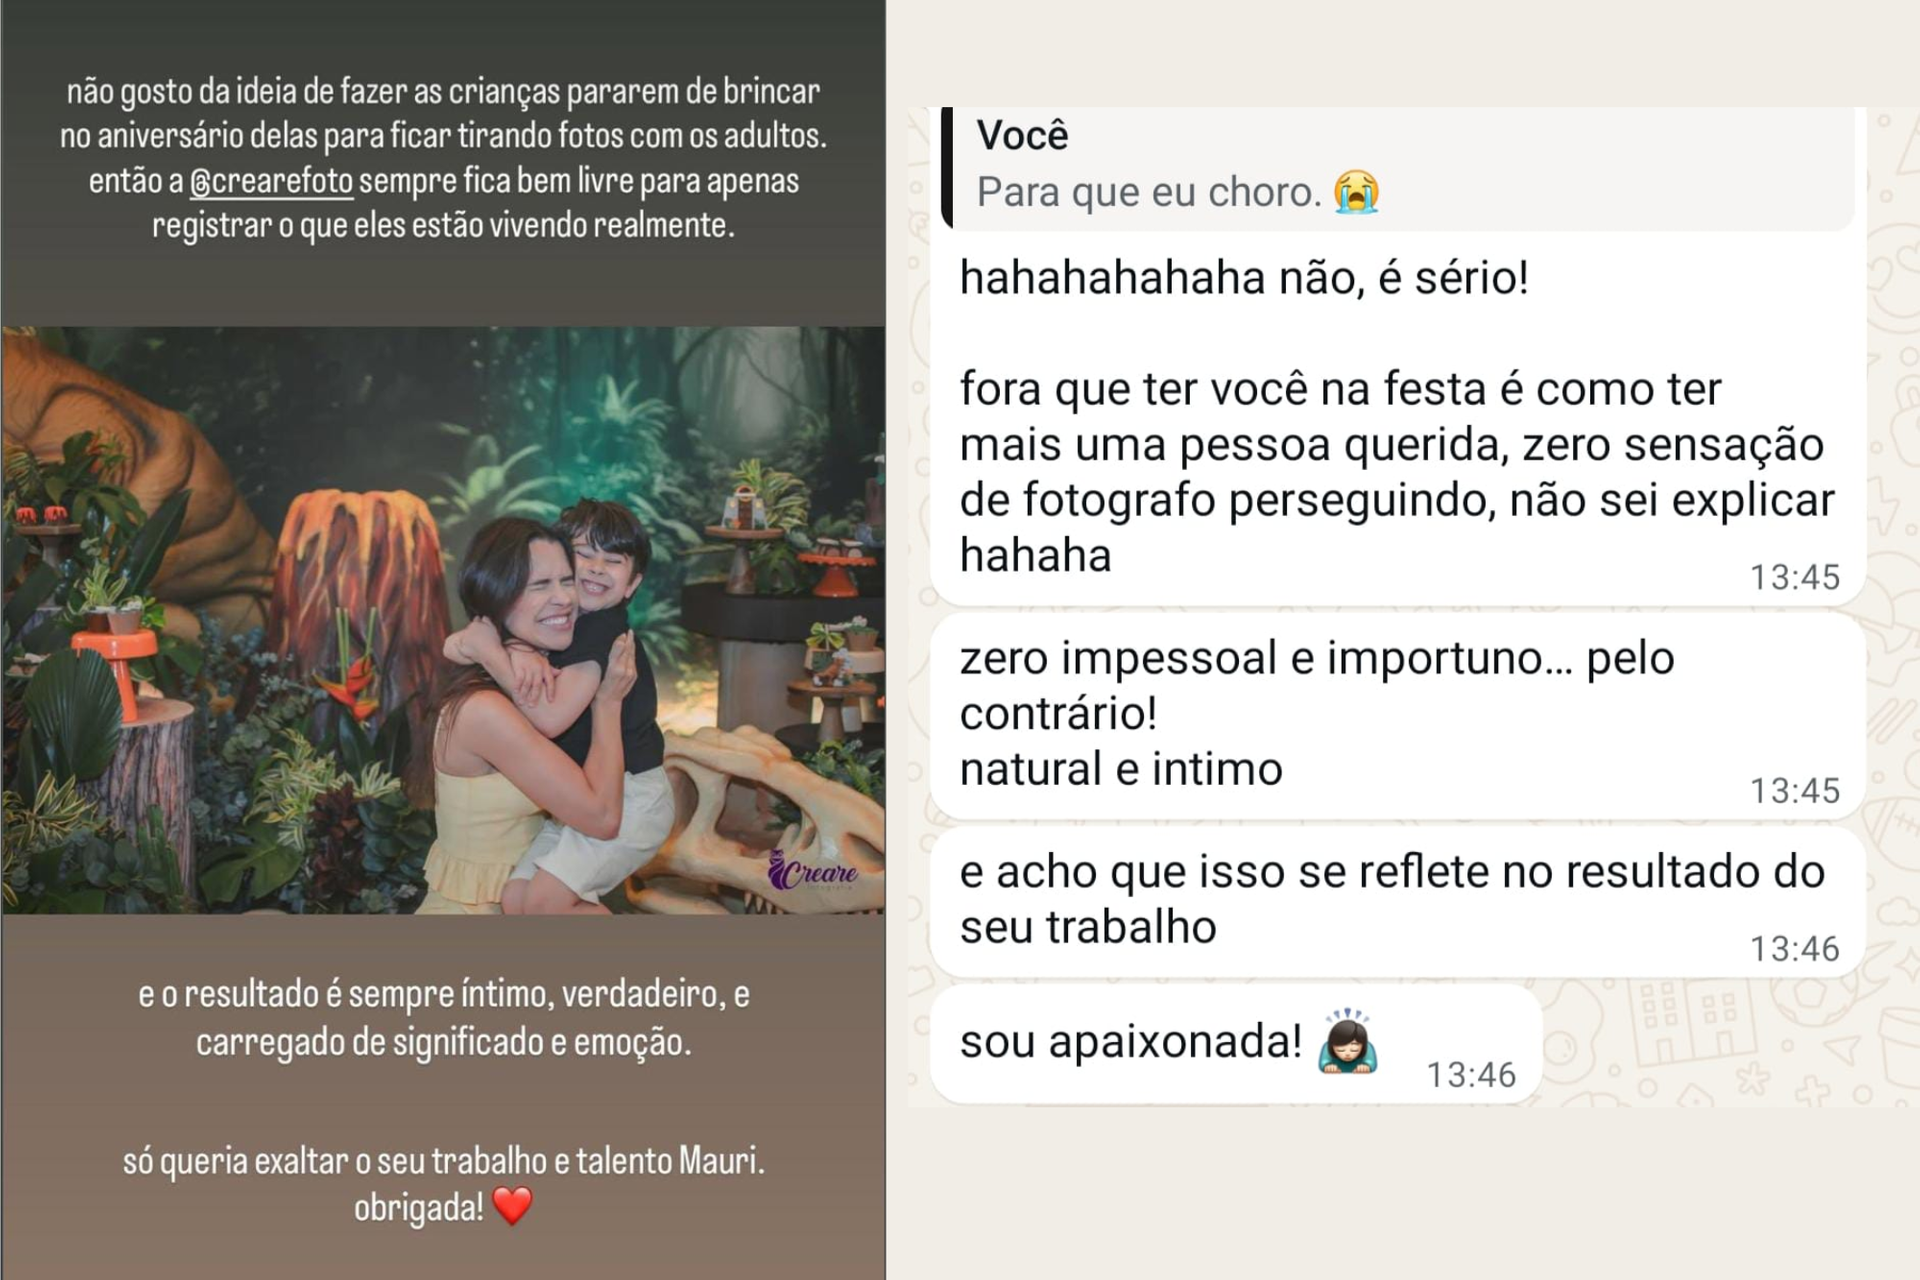Viewport: 1920px width, 1280px height.
Task: Click the 13:45 timestamp under 'natural e intimo'
Action: (1794, 791)
